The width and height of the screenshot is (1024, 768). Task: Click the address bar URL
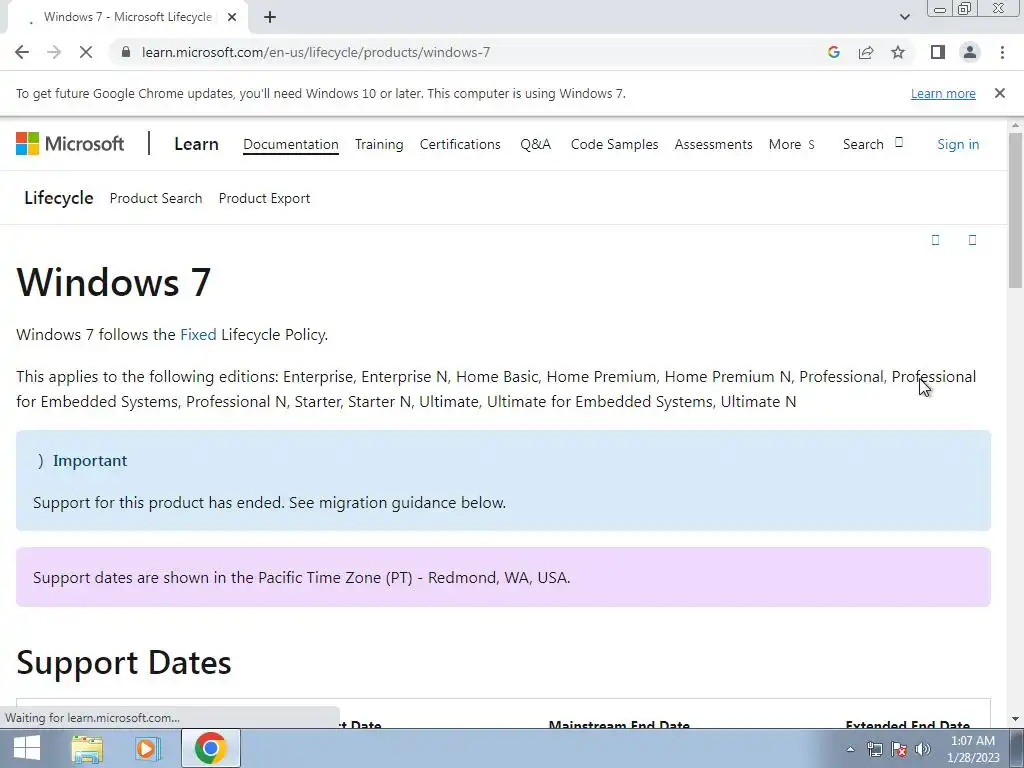coord(316,52)
